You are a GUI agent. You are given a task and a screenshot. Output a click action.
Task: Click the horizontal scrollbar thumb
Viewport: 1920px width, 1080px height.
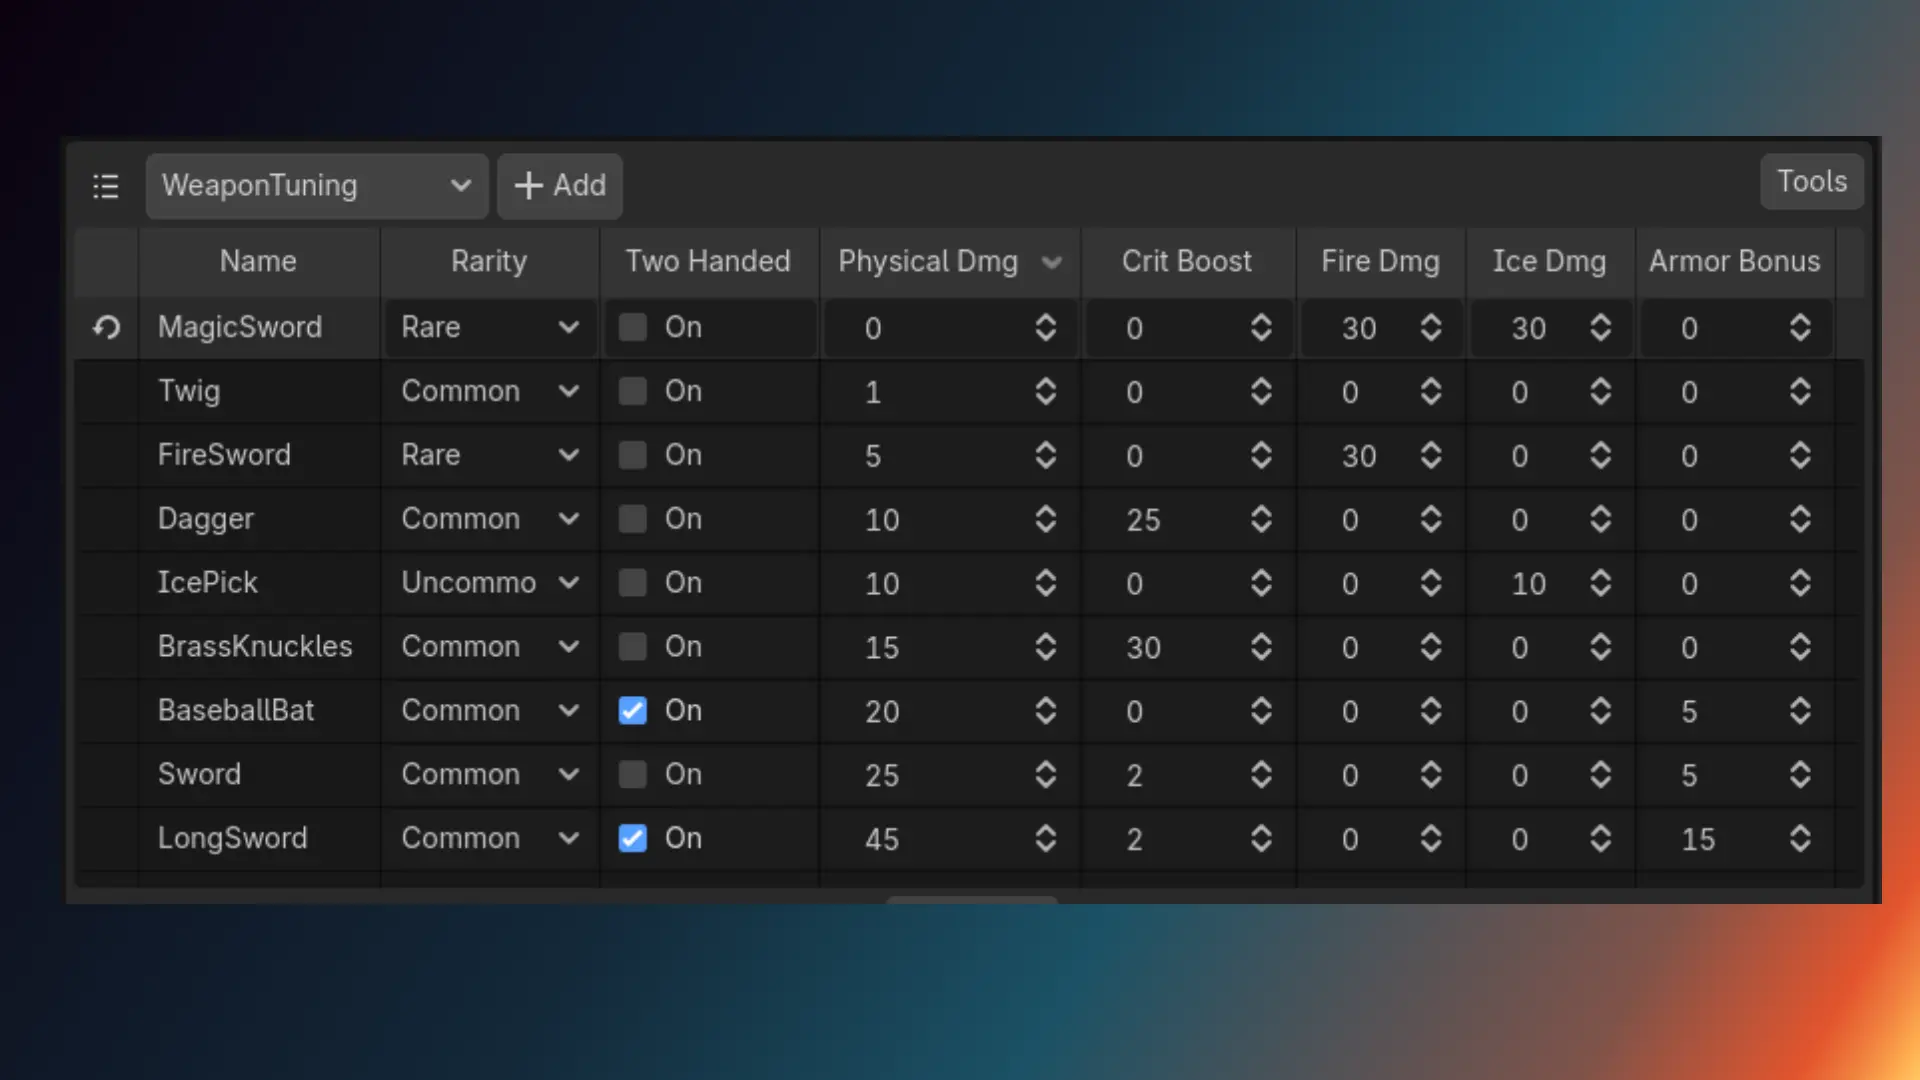click(x=972, y=900)
